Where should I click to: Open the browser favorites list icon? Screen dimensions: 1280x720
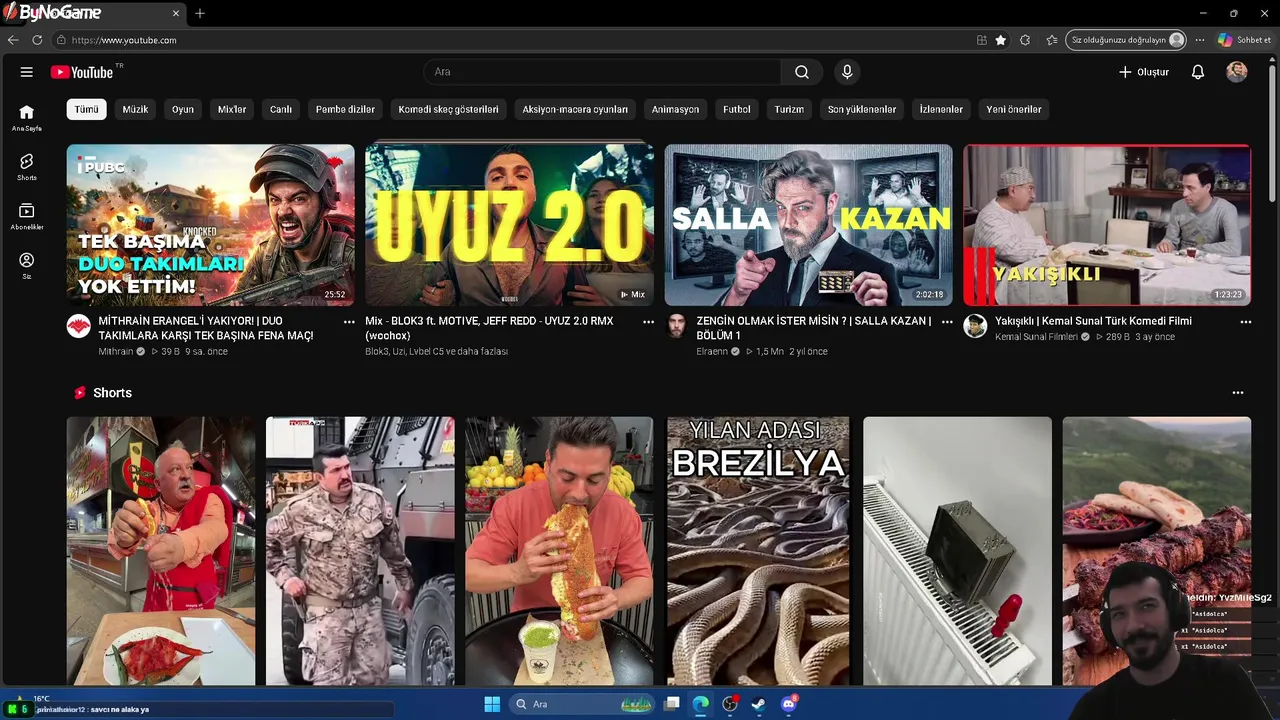pos(1052,40)
